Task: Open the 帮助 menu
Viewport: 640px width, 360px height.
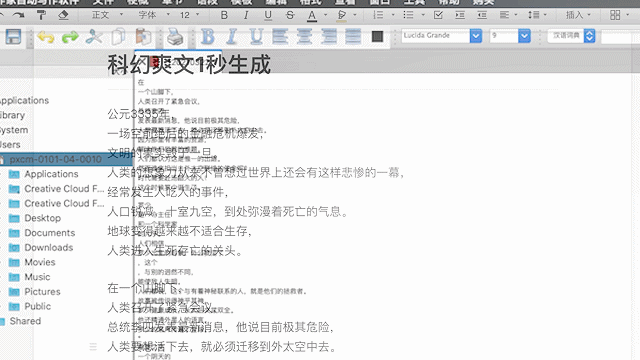Action: [x=449, y=2]
